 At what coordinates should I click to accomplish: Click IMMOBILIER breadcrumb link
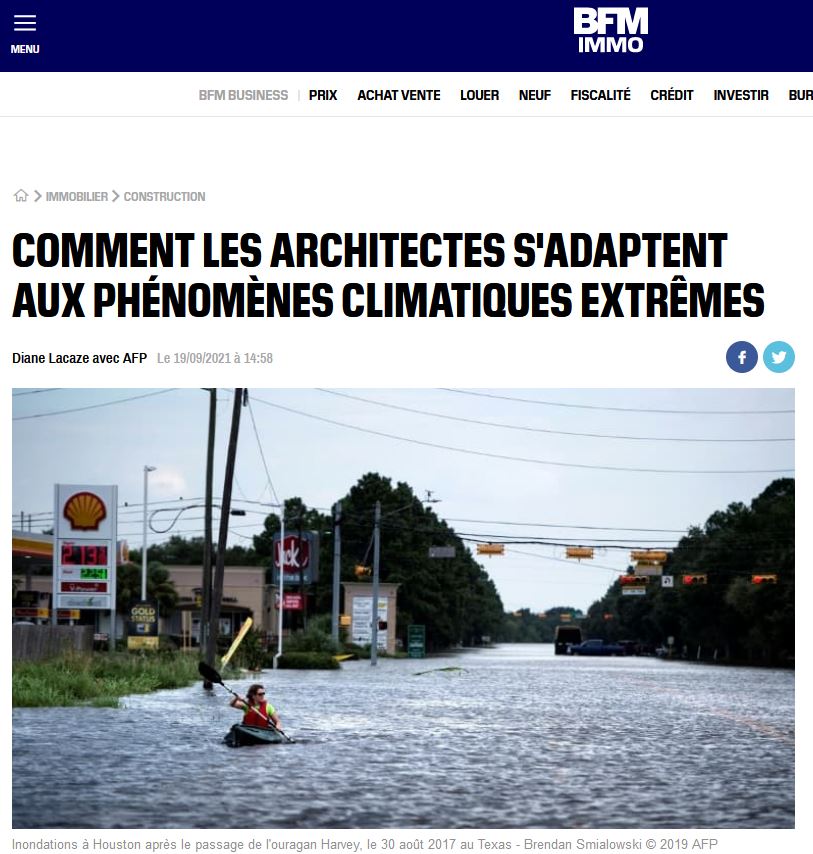77,197
